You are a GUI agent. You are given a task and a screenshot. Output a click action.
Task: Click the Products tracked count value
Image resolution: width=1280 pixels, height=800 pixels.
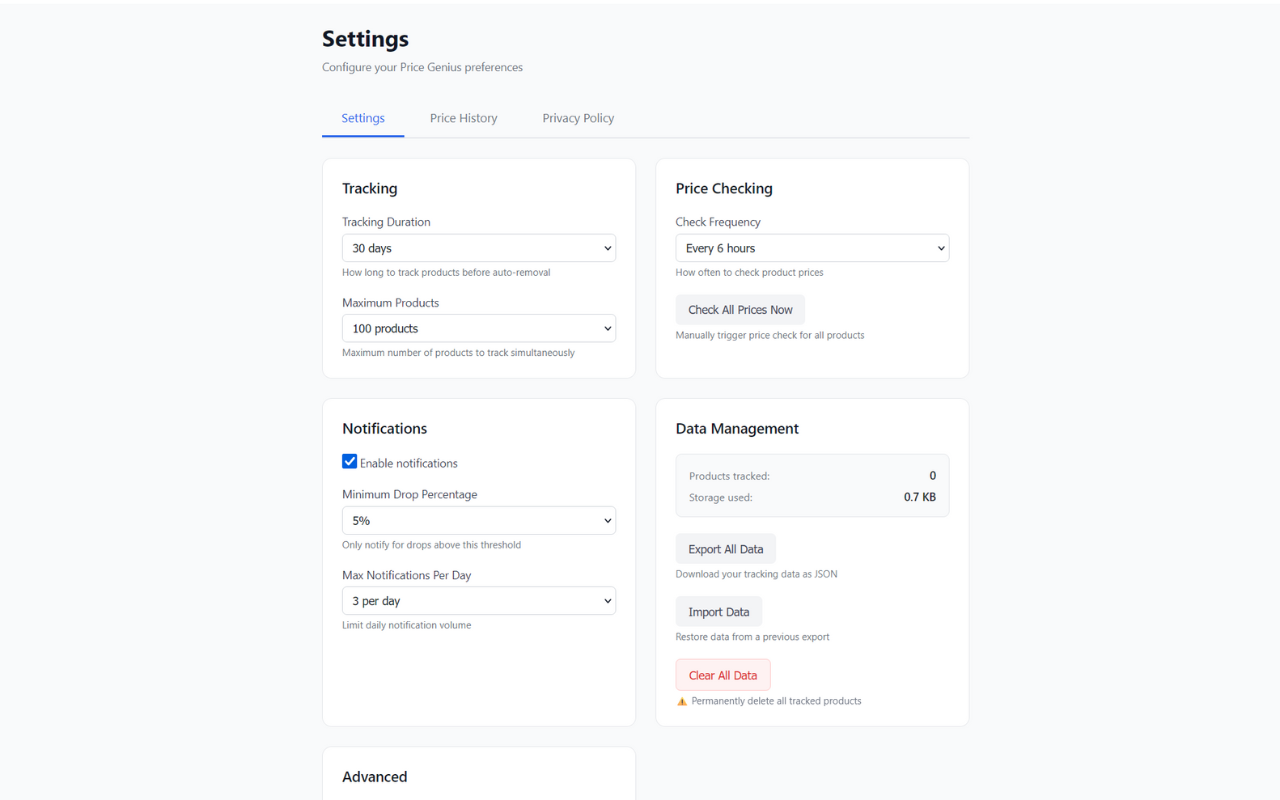click(932, 476)
